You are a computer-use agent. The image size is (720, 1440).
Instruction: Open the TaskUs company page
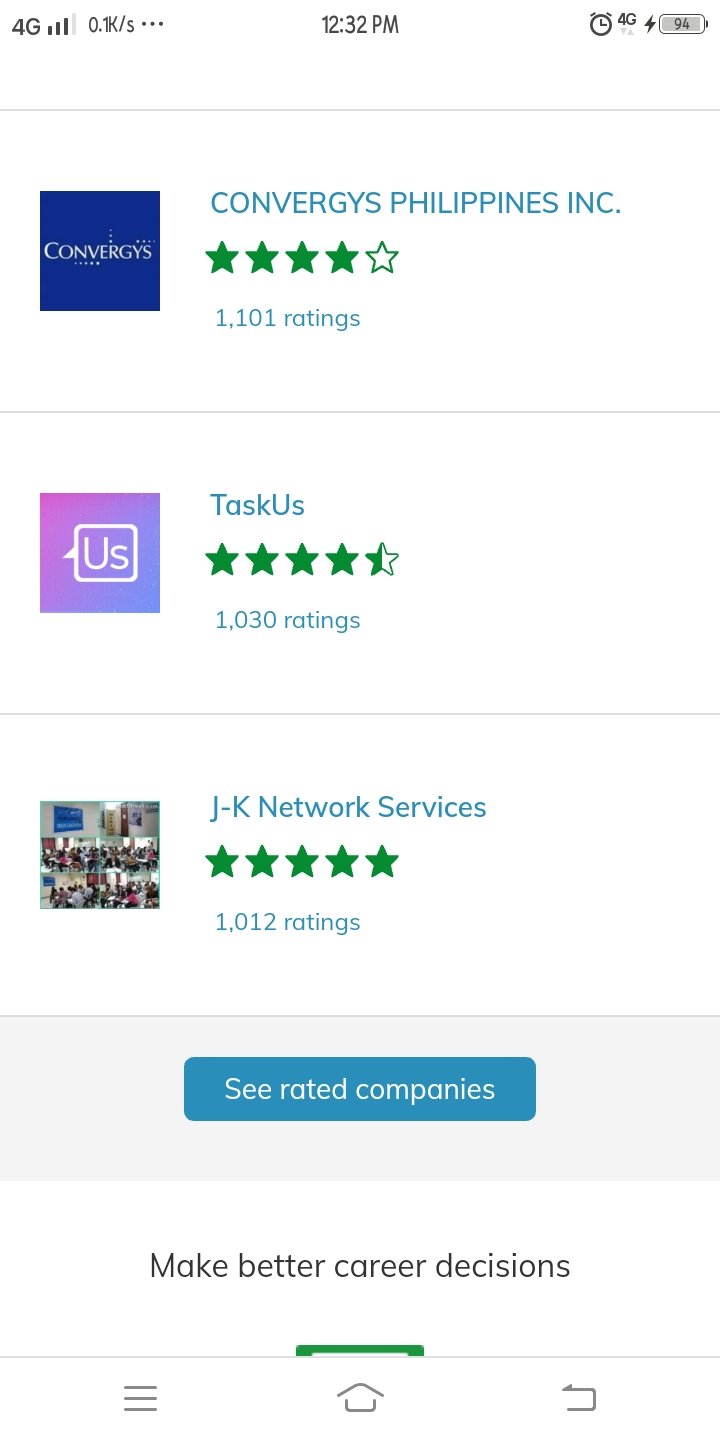(x=257, y=505)
